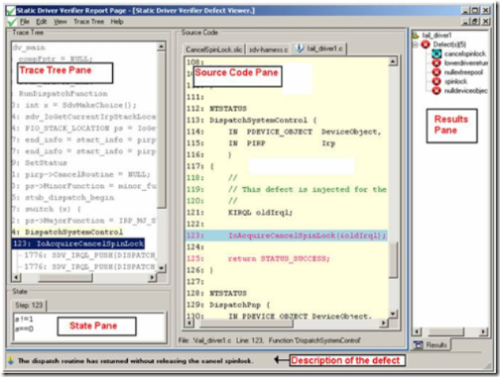The height and width of the screenshot is (377, 500).
Task: Click Trace Tree vertical scrollbar thumb
Action: click(x=161, y=129)
